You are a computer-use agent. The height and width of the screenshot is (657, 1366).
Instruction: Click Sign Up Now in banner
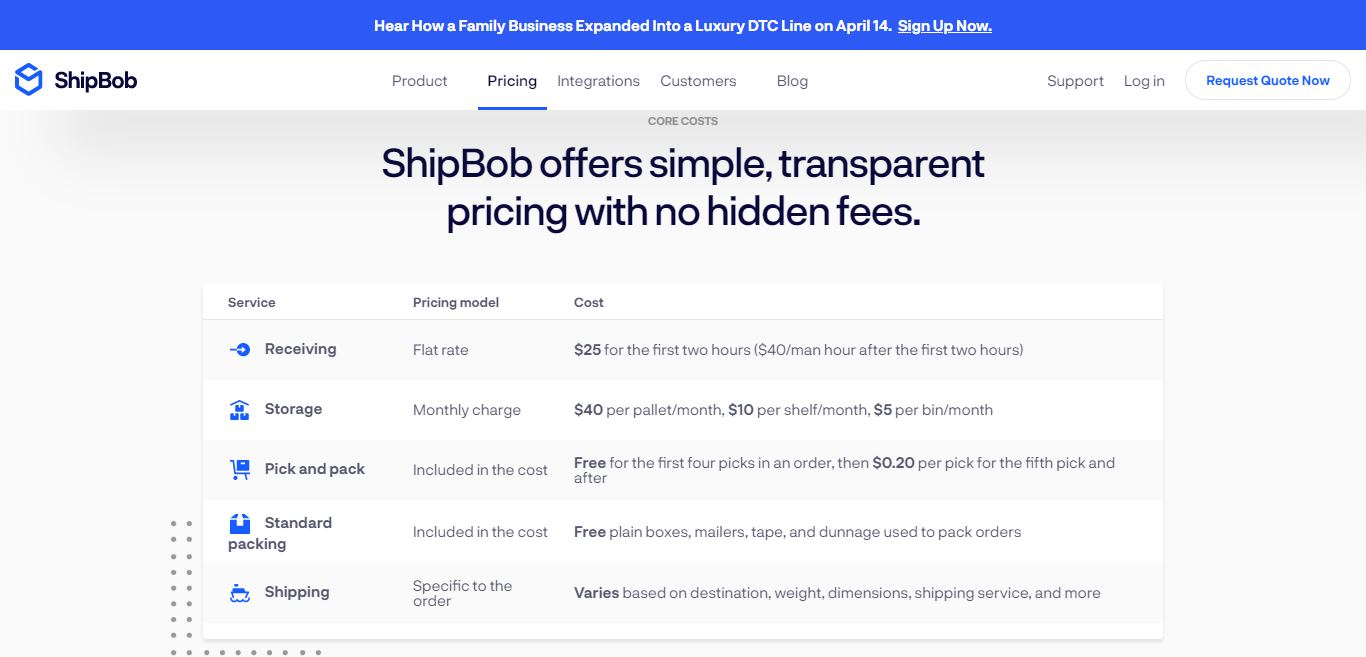[945, 26]
